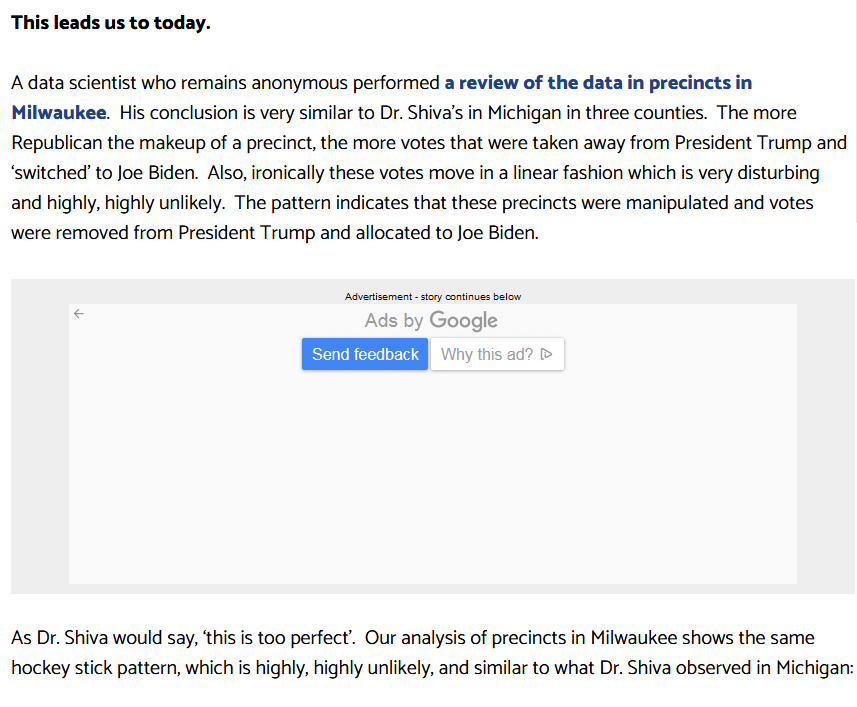This screenshot has height=707, width=857.
Task: Follow the bold Milwaukee hyperlink
Action: [x=59, y=113]
